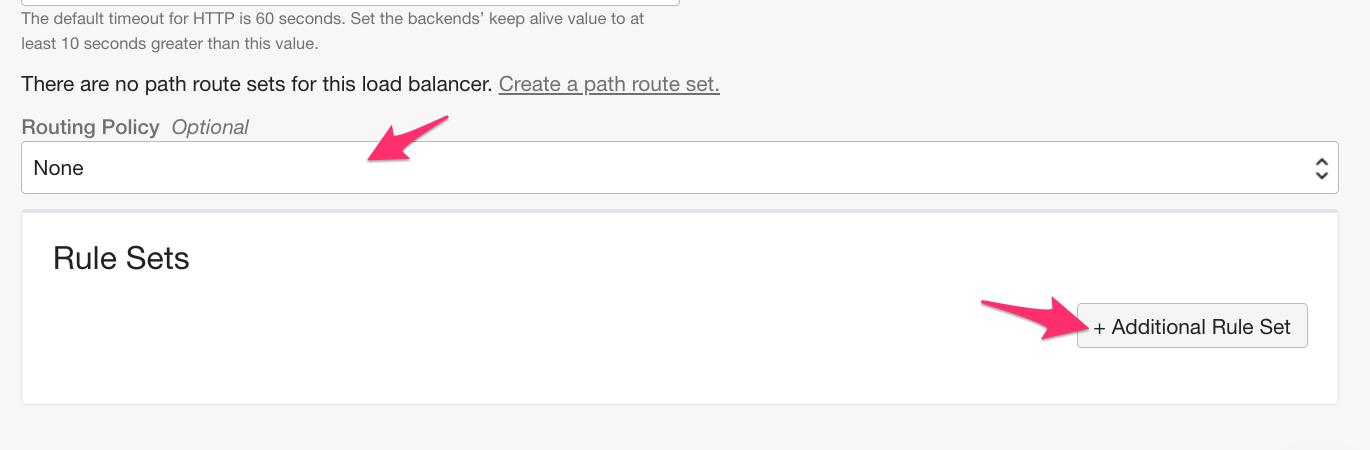Click the no path route sets message
Image resolution: width=1370 pixels, height=450 pixels.
257,84
